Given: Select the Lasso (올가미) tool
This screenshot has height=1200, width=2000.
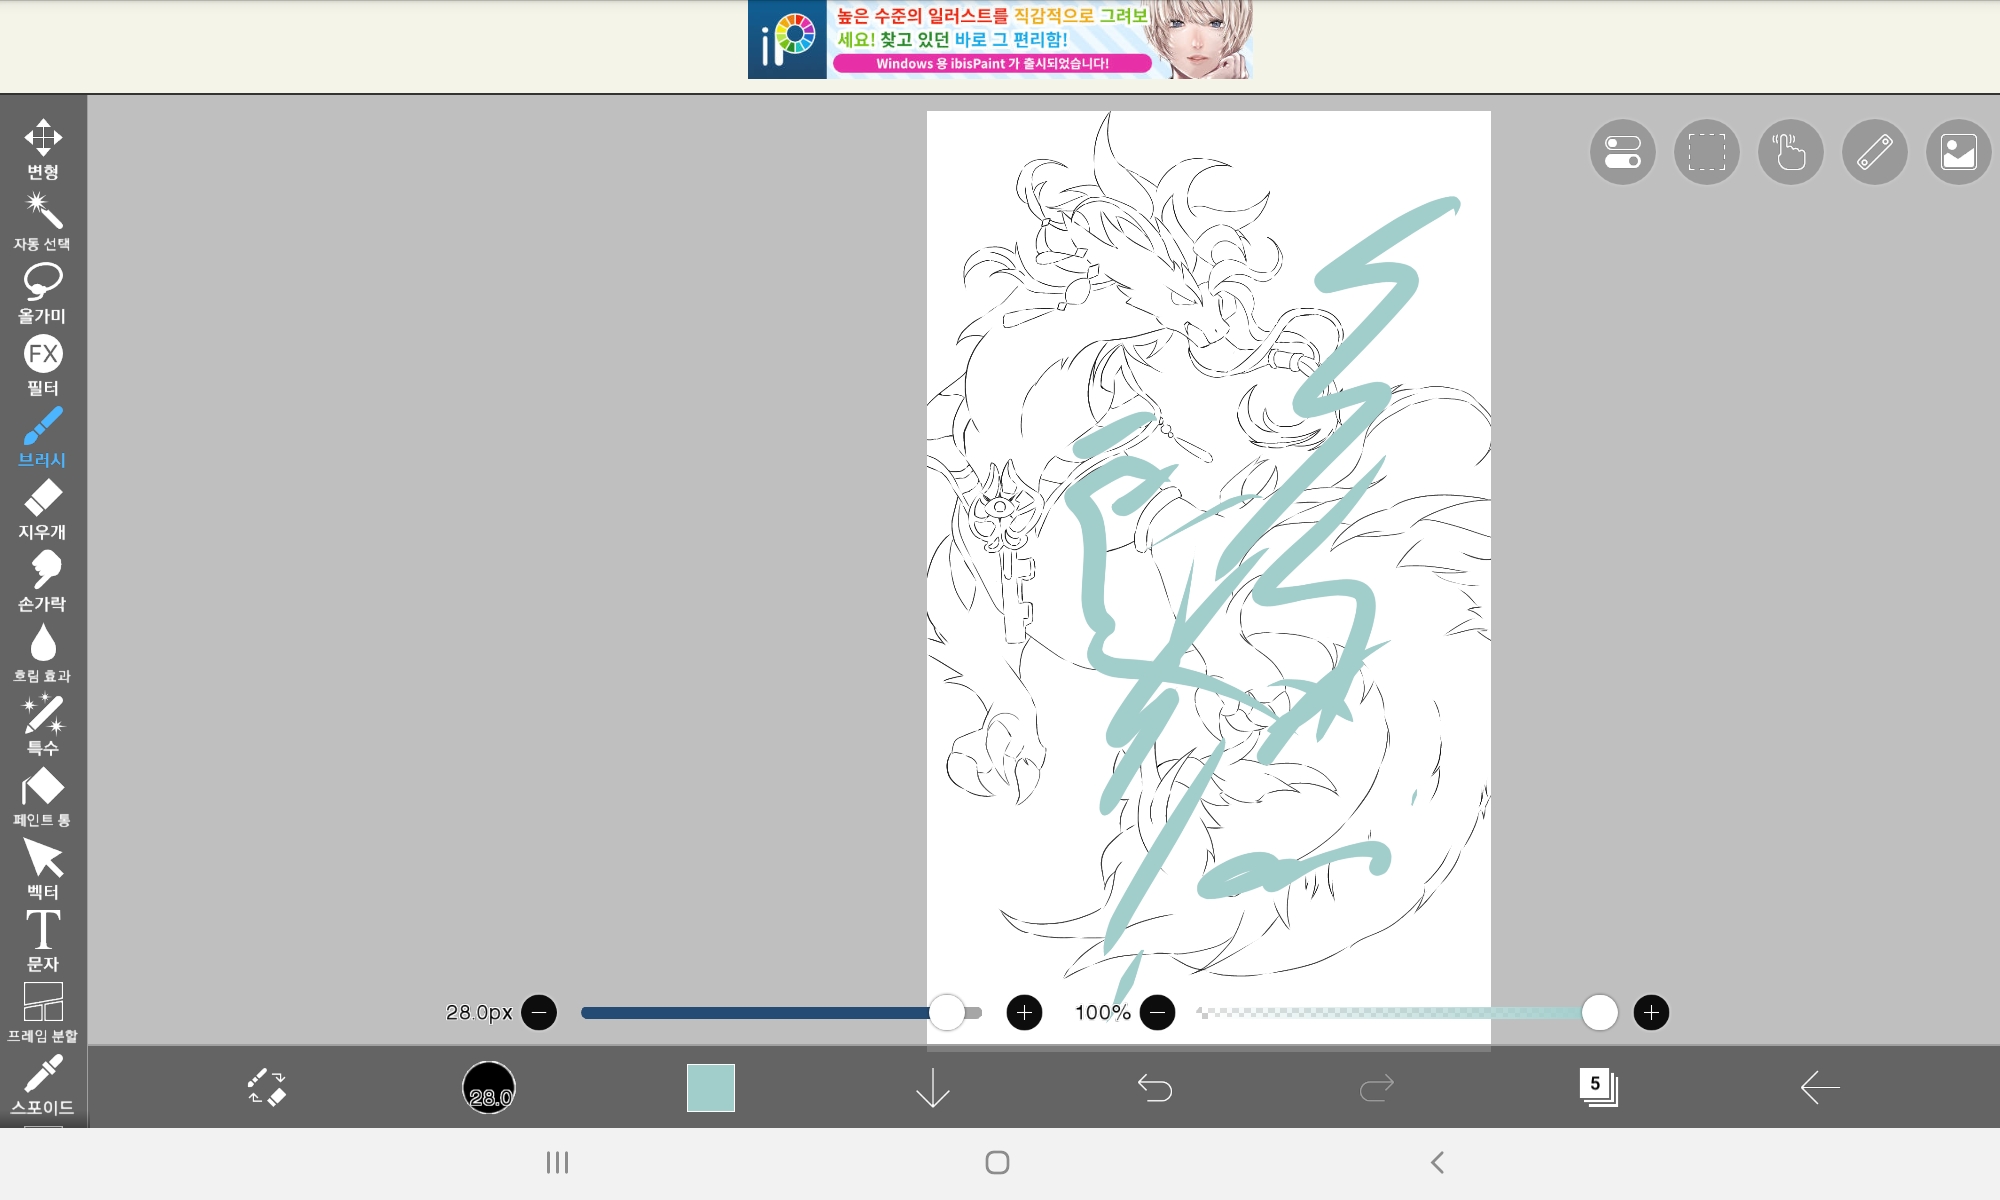Looking at the screenshot, I should [43, 293].
